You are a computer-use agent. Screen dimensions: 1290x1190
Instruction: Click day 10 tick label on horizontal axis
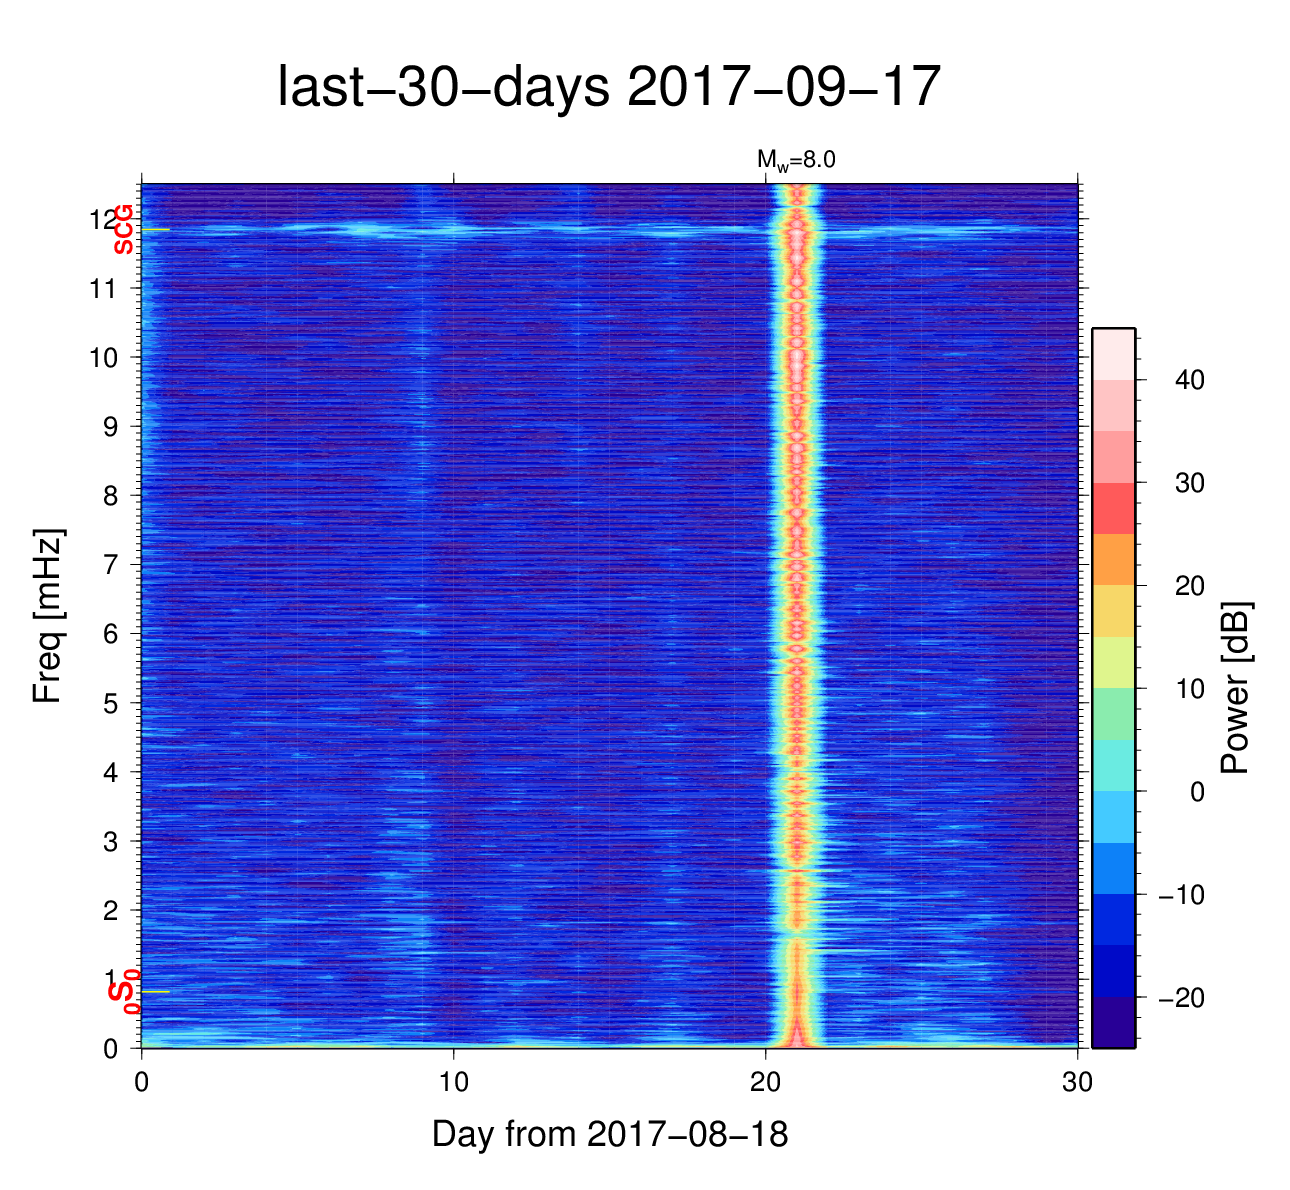[454, 1082]
